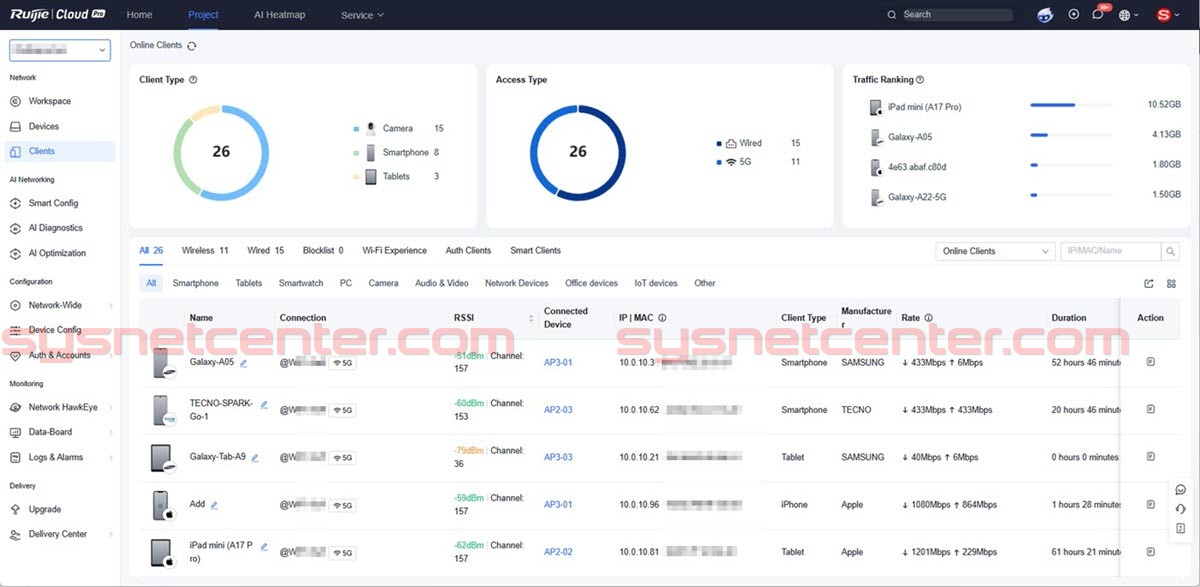Click the search magnifier beside IP/MAC/Name field

(1170, 252)
